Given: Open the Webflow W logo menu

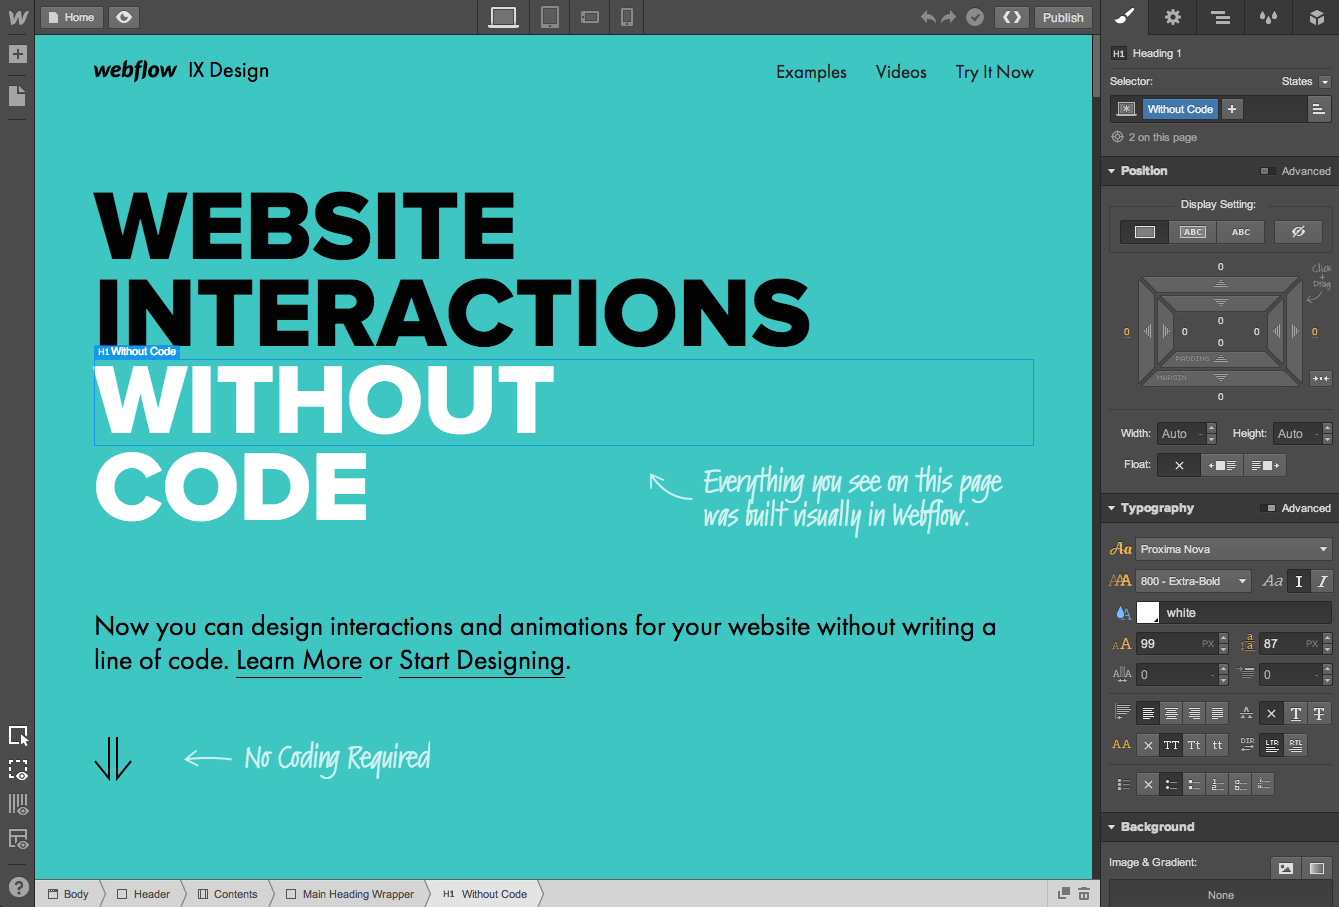Looking at the screenshot, I should pyautogui.click(x=17, y=17).
